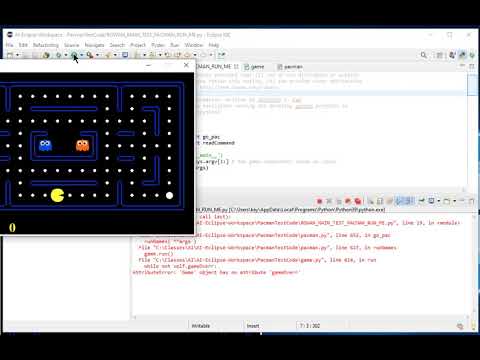Expand the External Tools dropdown arrow

click(98, 55)
